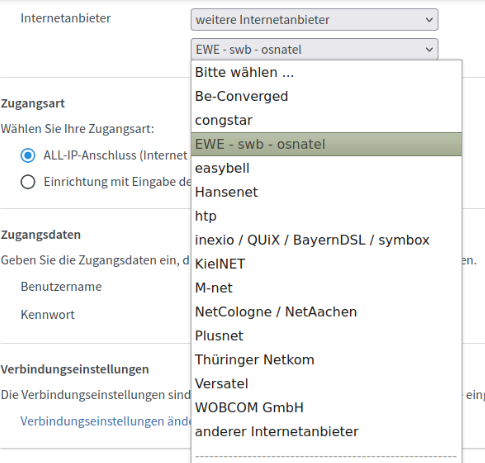Screen dimensions: 485x463
Task: Select htp from the provider list
Action: (x=327, y=216)
